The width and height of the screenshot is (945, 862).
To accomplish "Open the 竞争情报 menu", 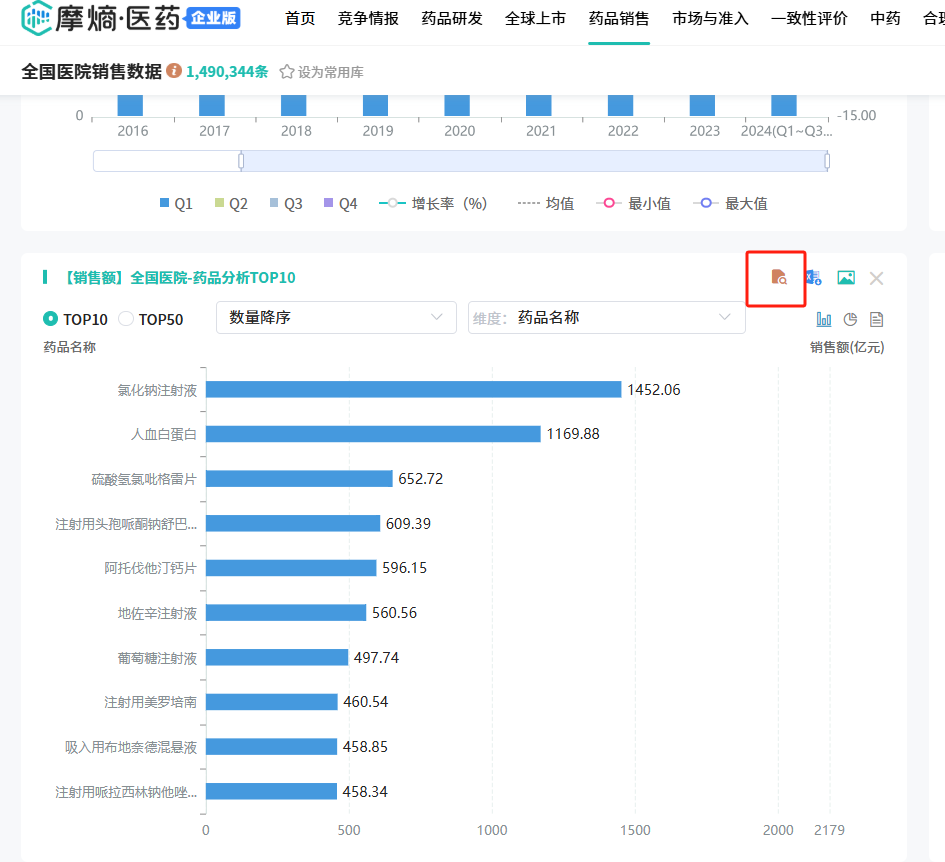I will [368, 18].
